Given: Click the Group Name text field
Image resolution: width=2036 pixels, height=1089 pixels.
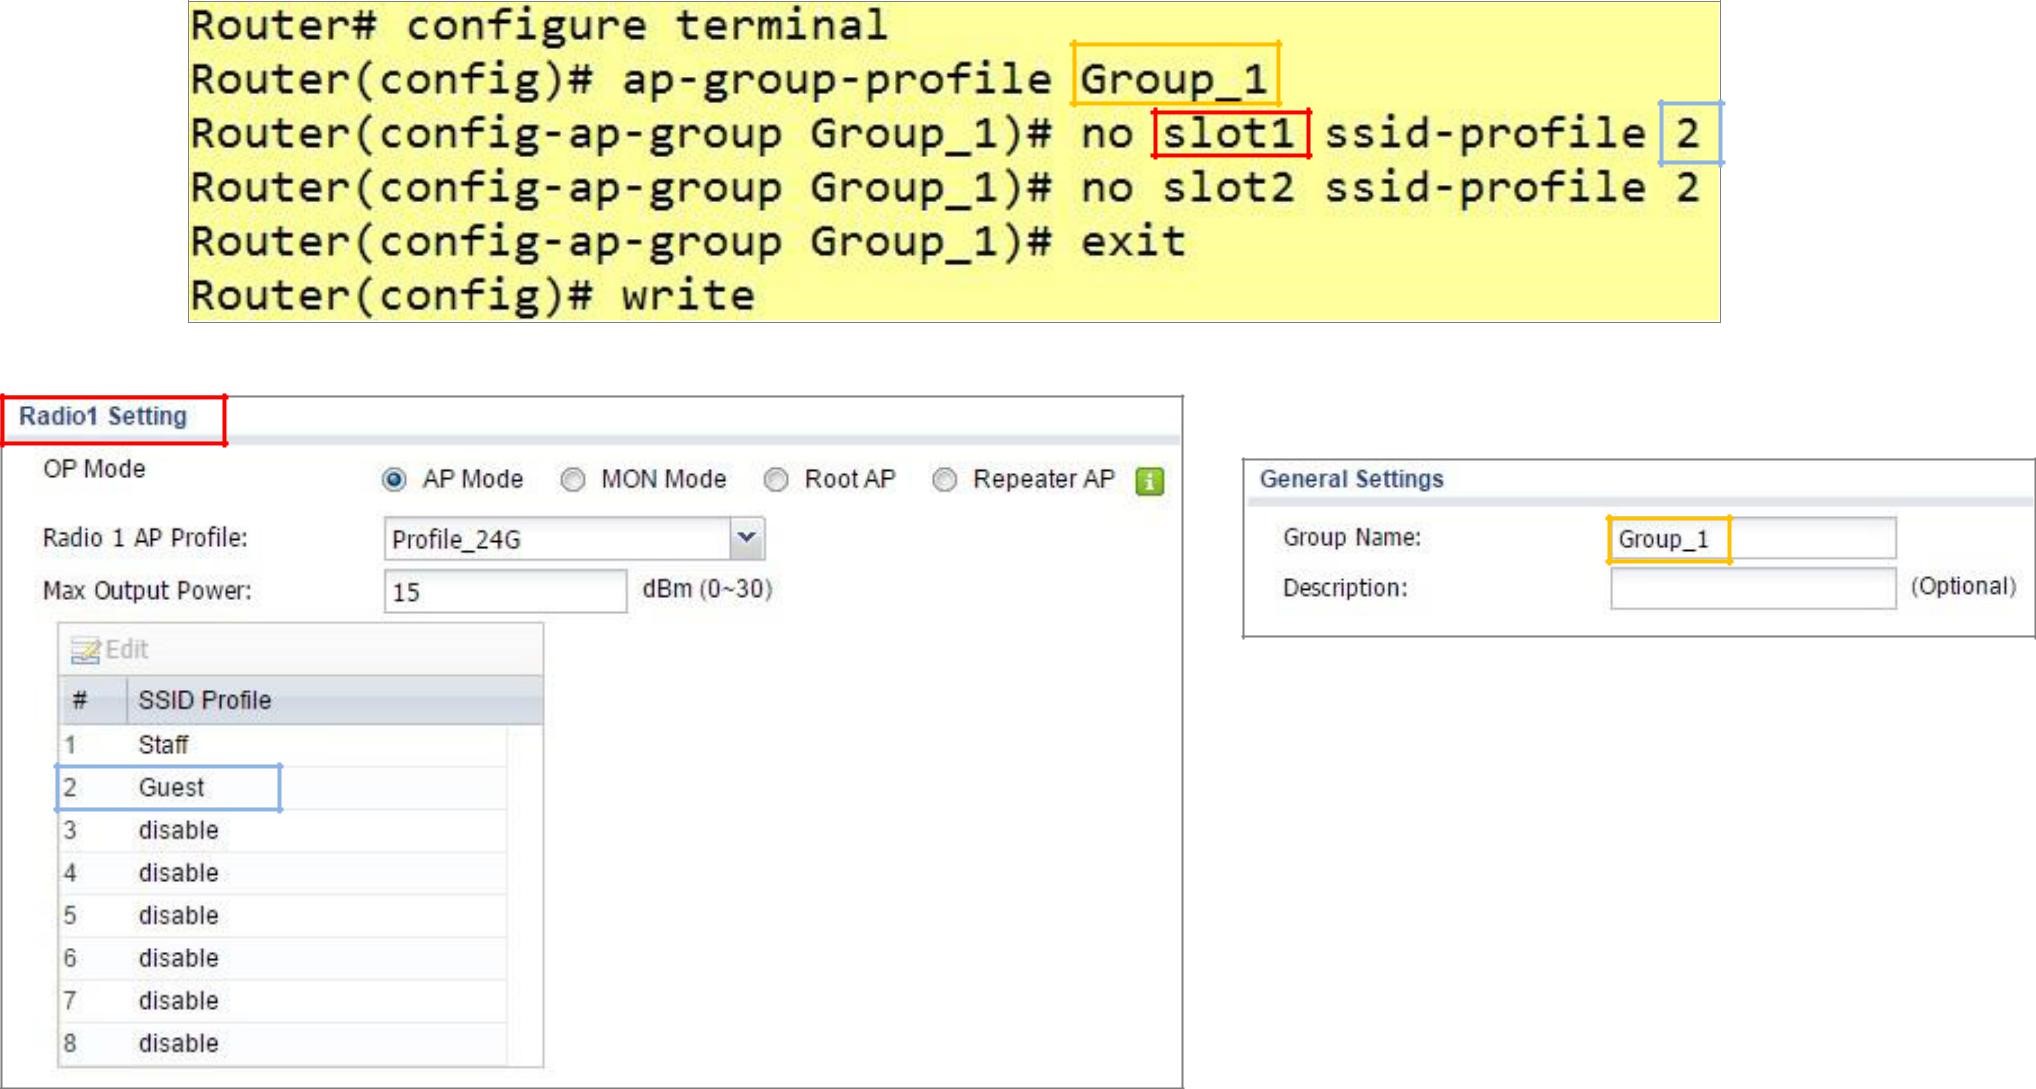Looking at the screenshot, I should [x=1752, y=539].
